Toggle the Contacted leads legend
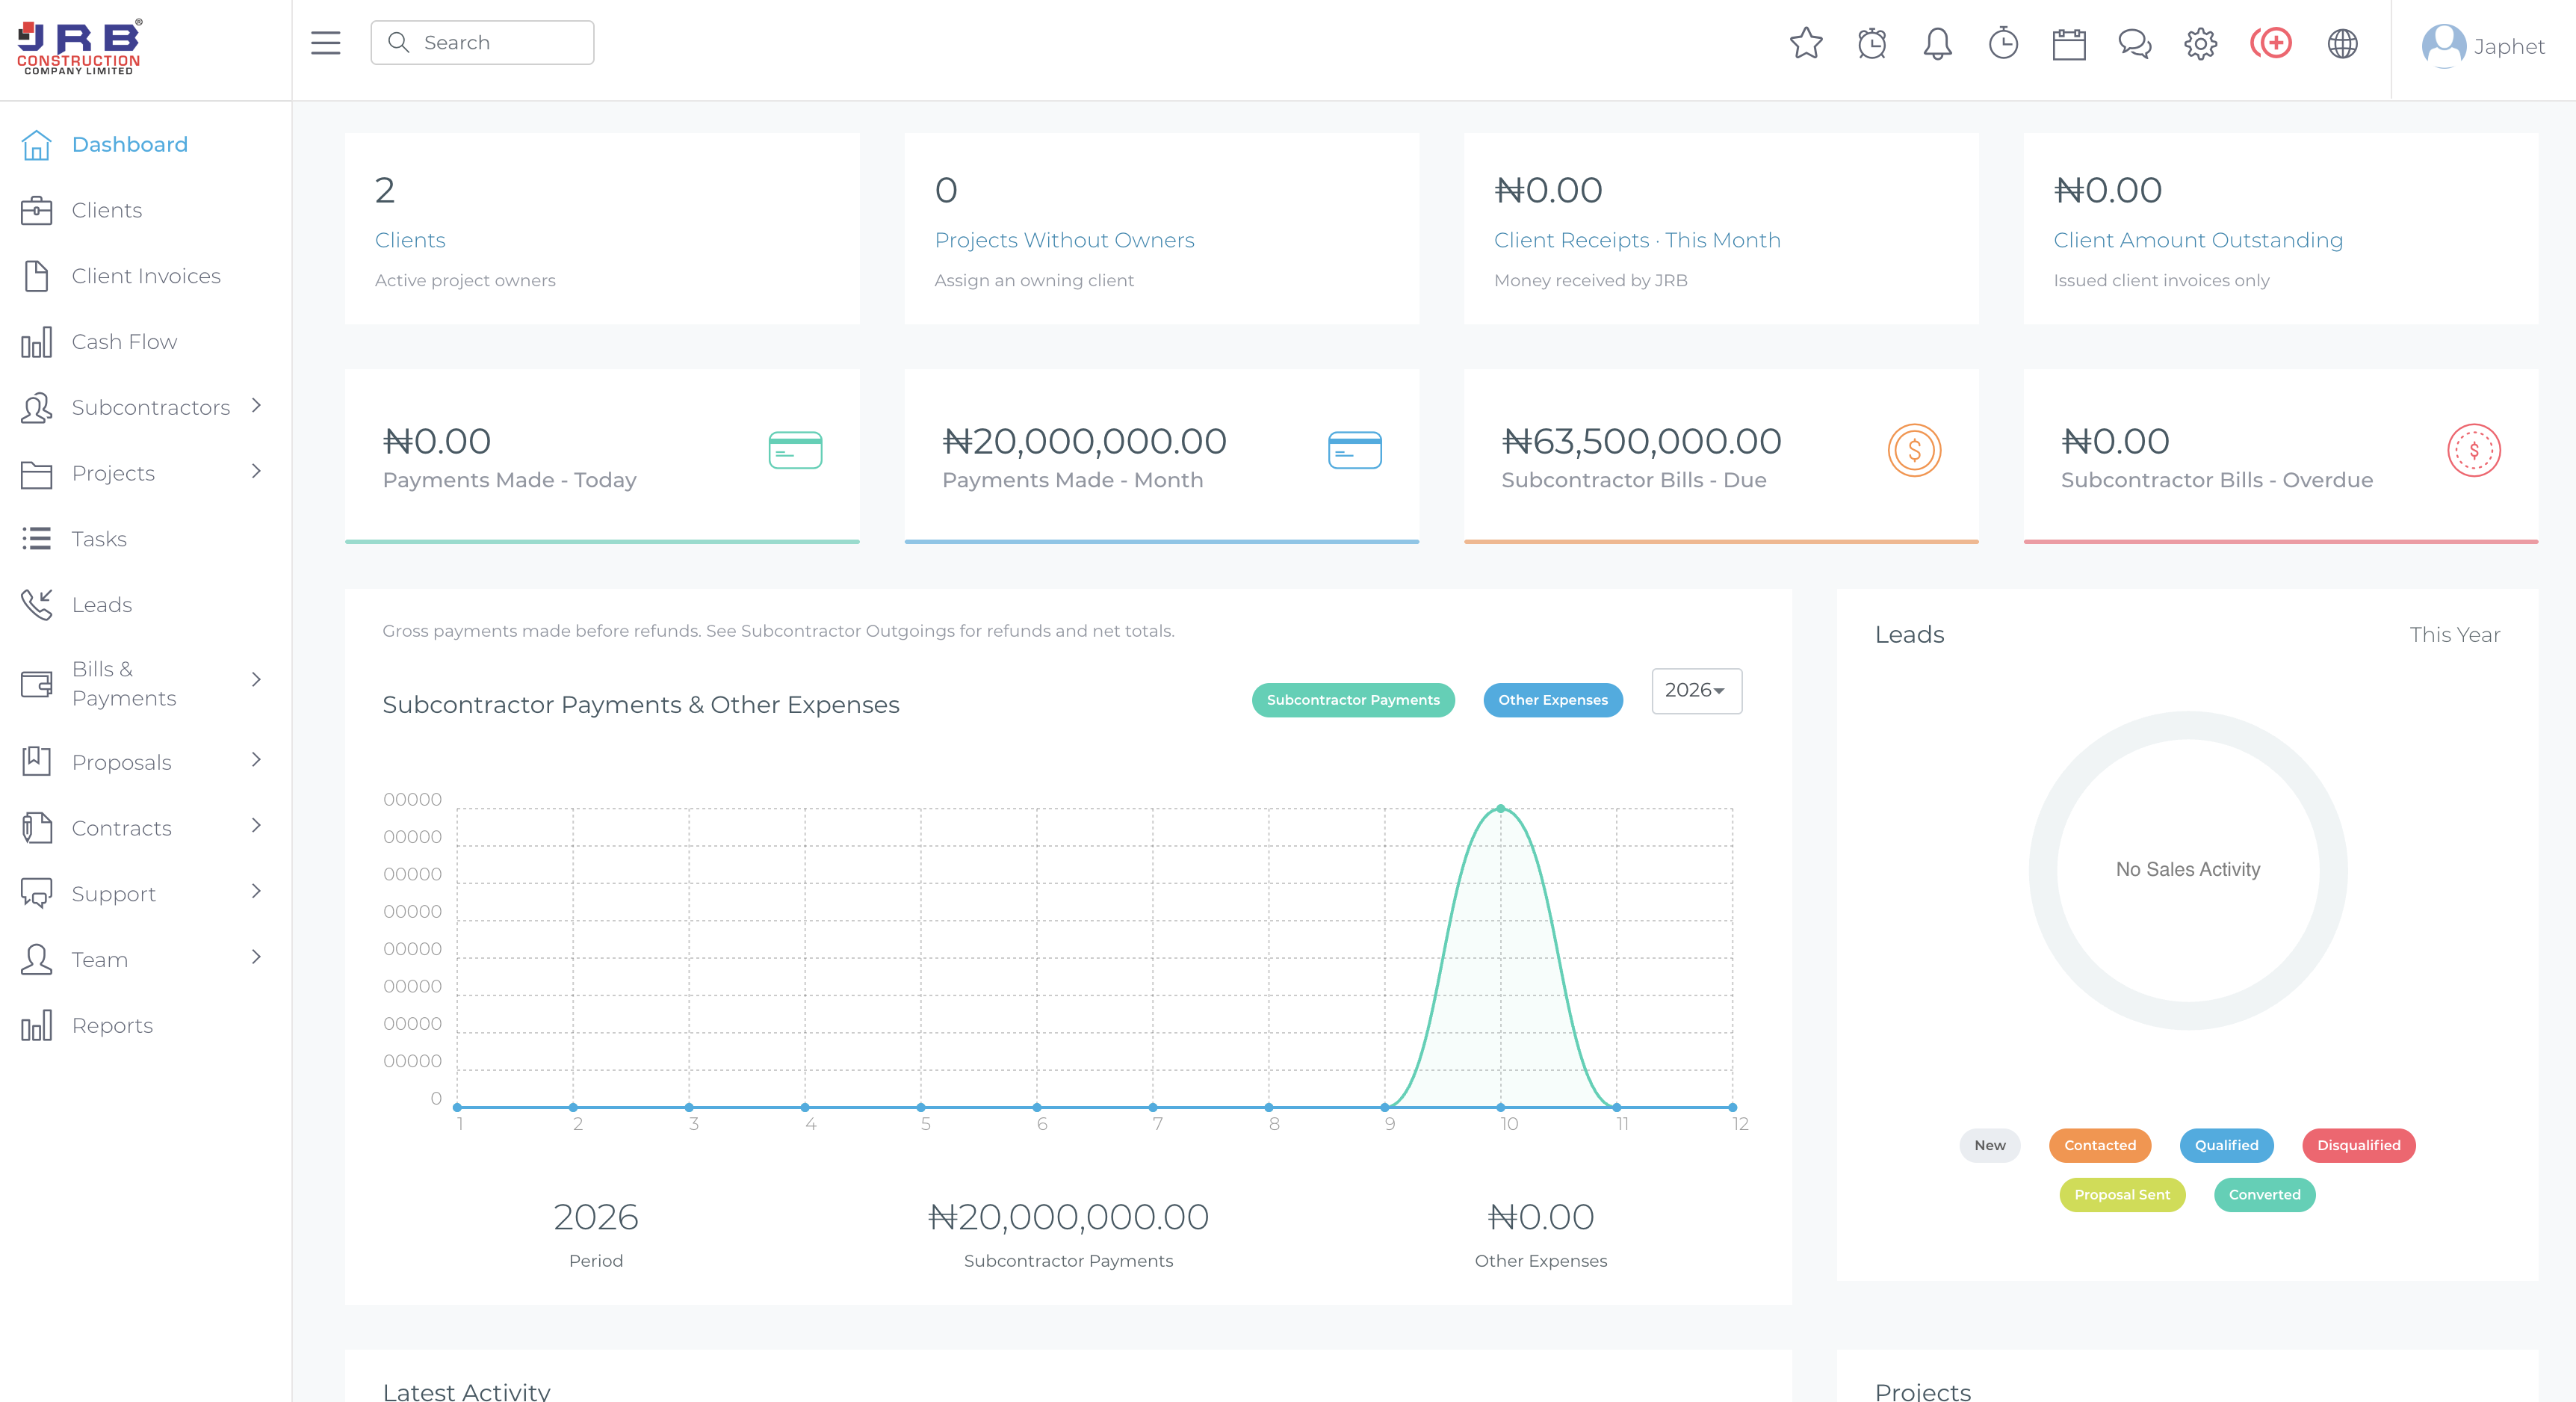Viewport: 2576px width, 1402px height. point(2100,1146)
